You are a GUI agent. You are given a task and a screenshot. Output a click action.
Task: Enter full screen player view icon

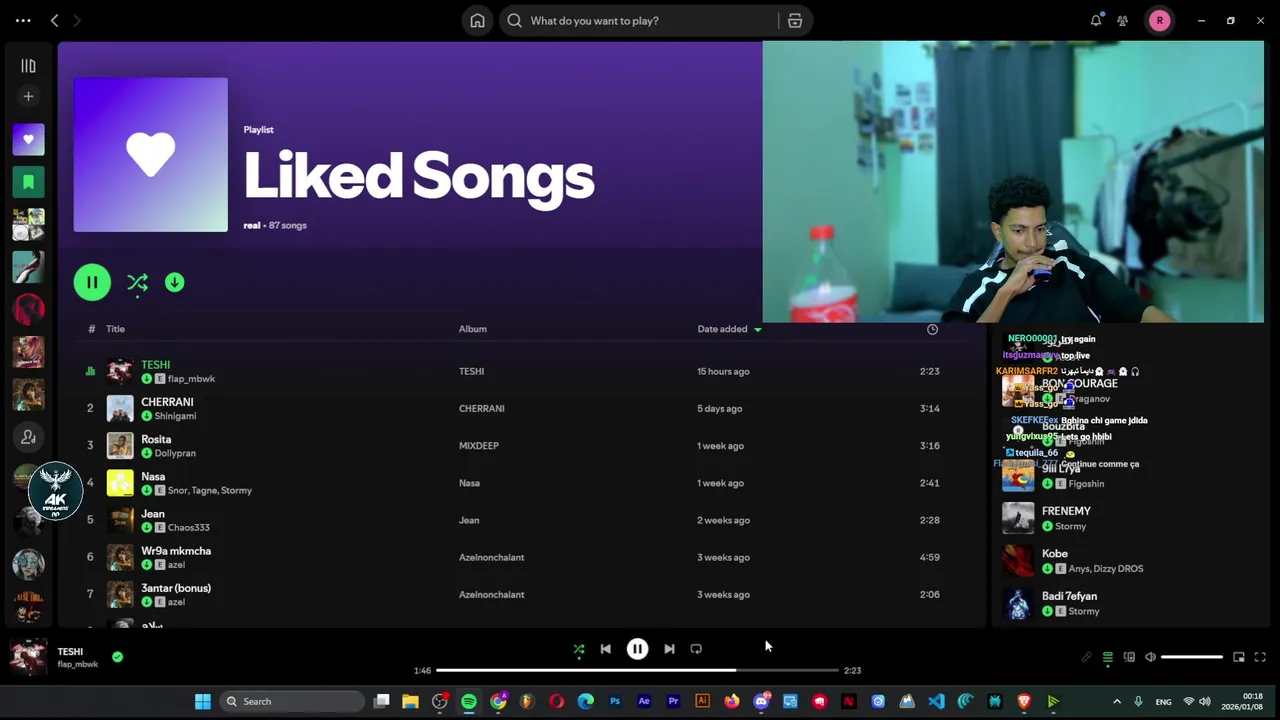[x=1260, y=657]
